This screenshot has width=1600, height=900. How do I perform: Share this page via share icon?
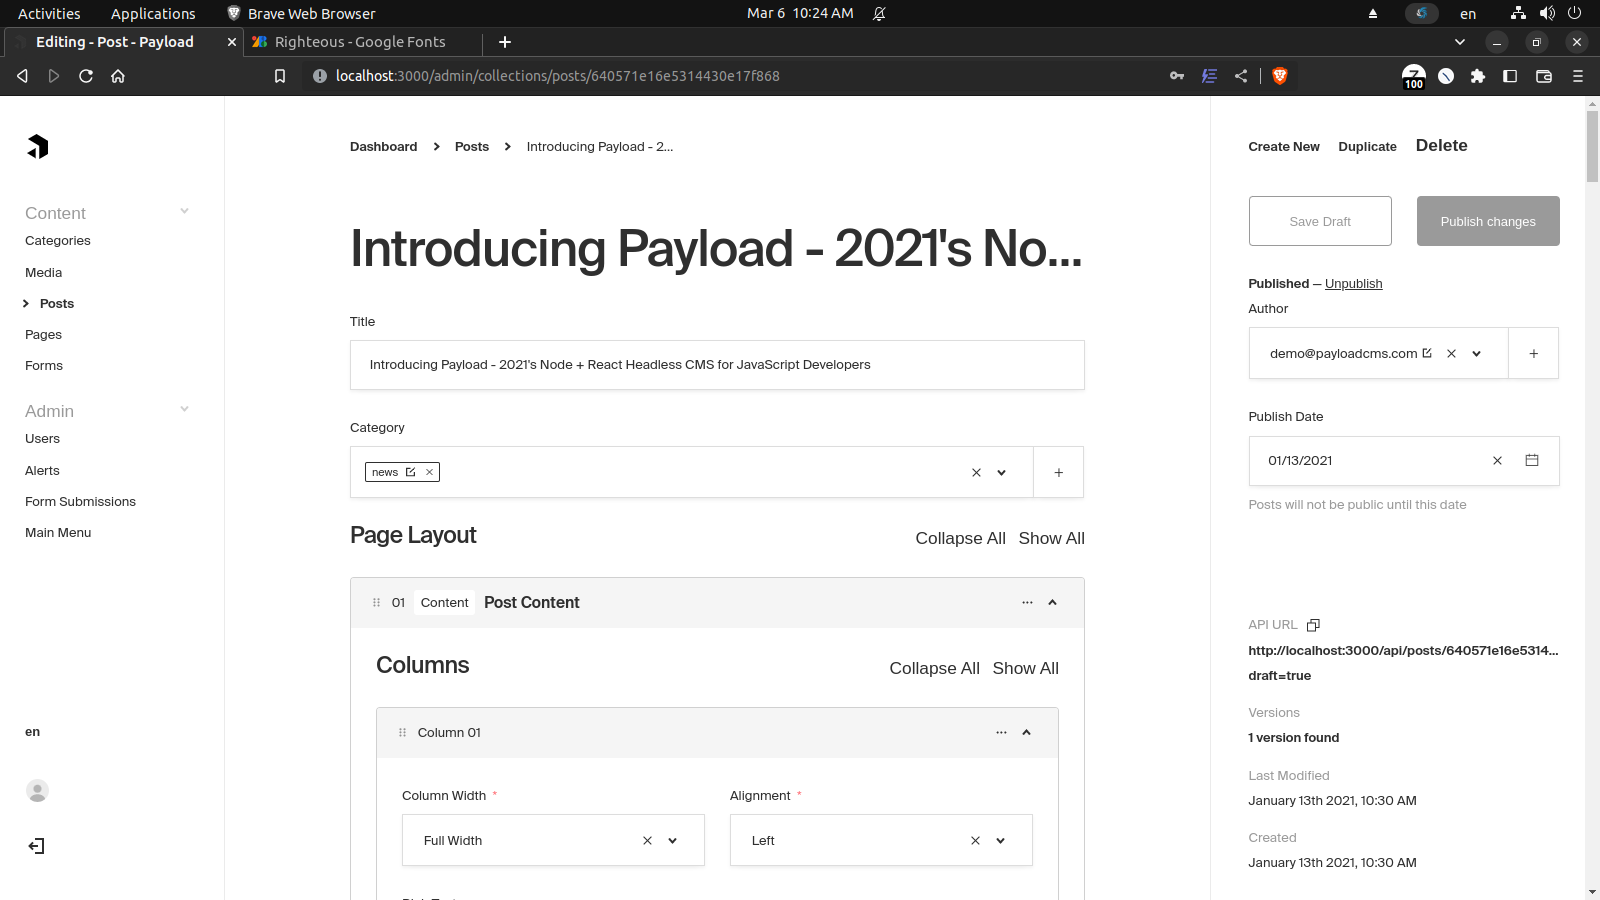(x=1241, y=76)
